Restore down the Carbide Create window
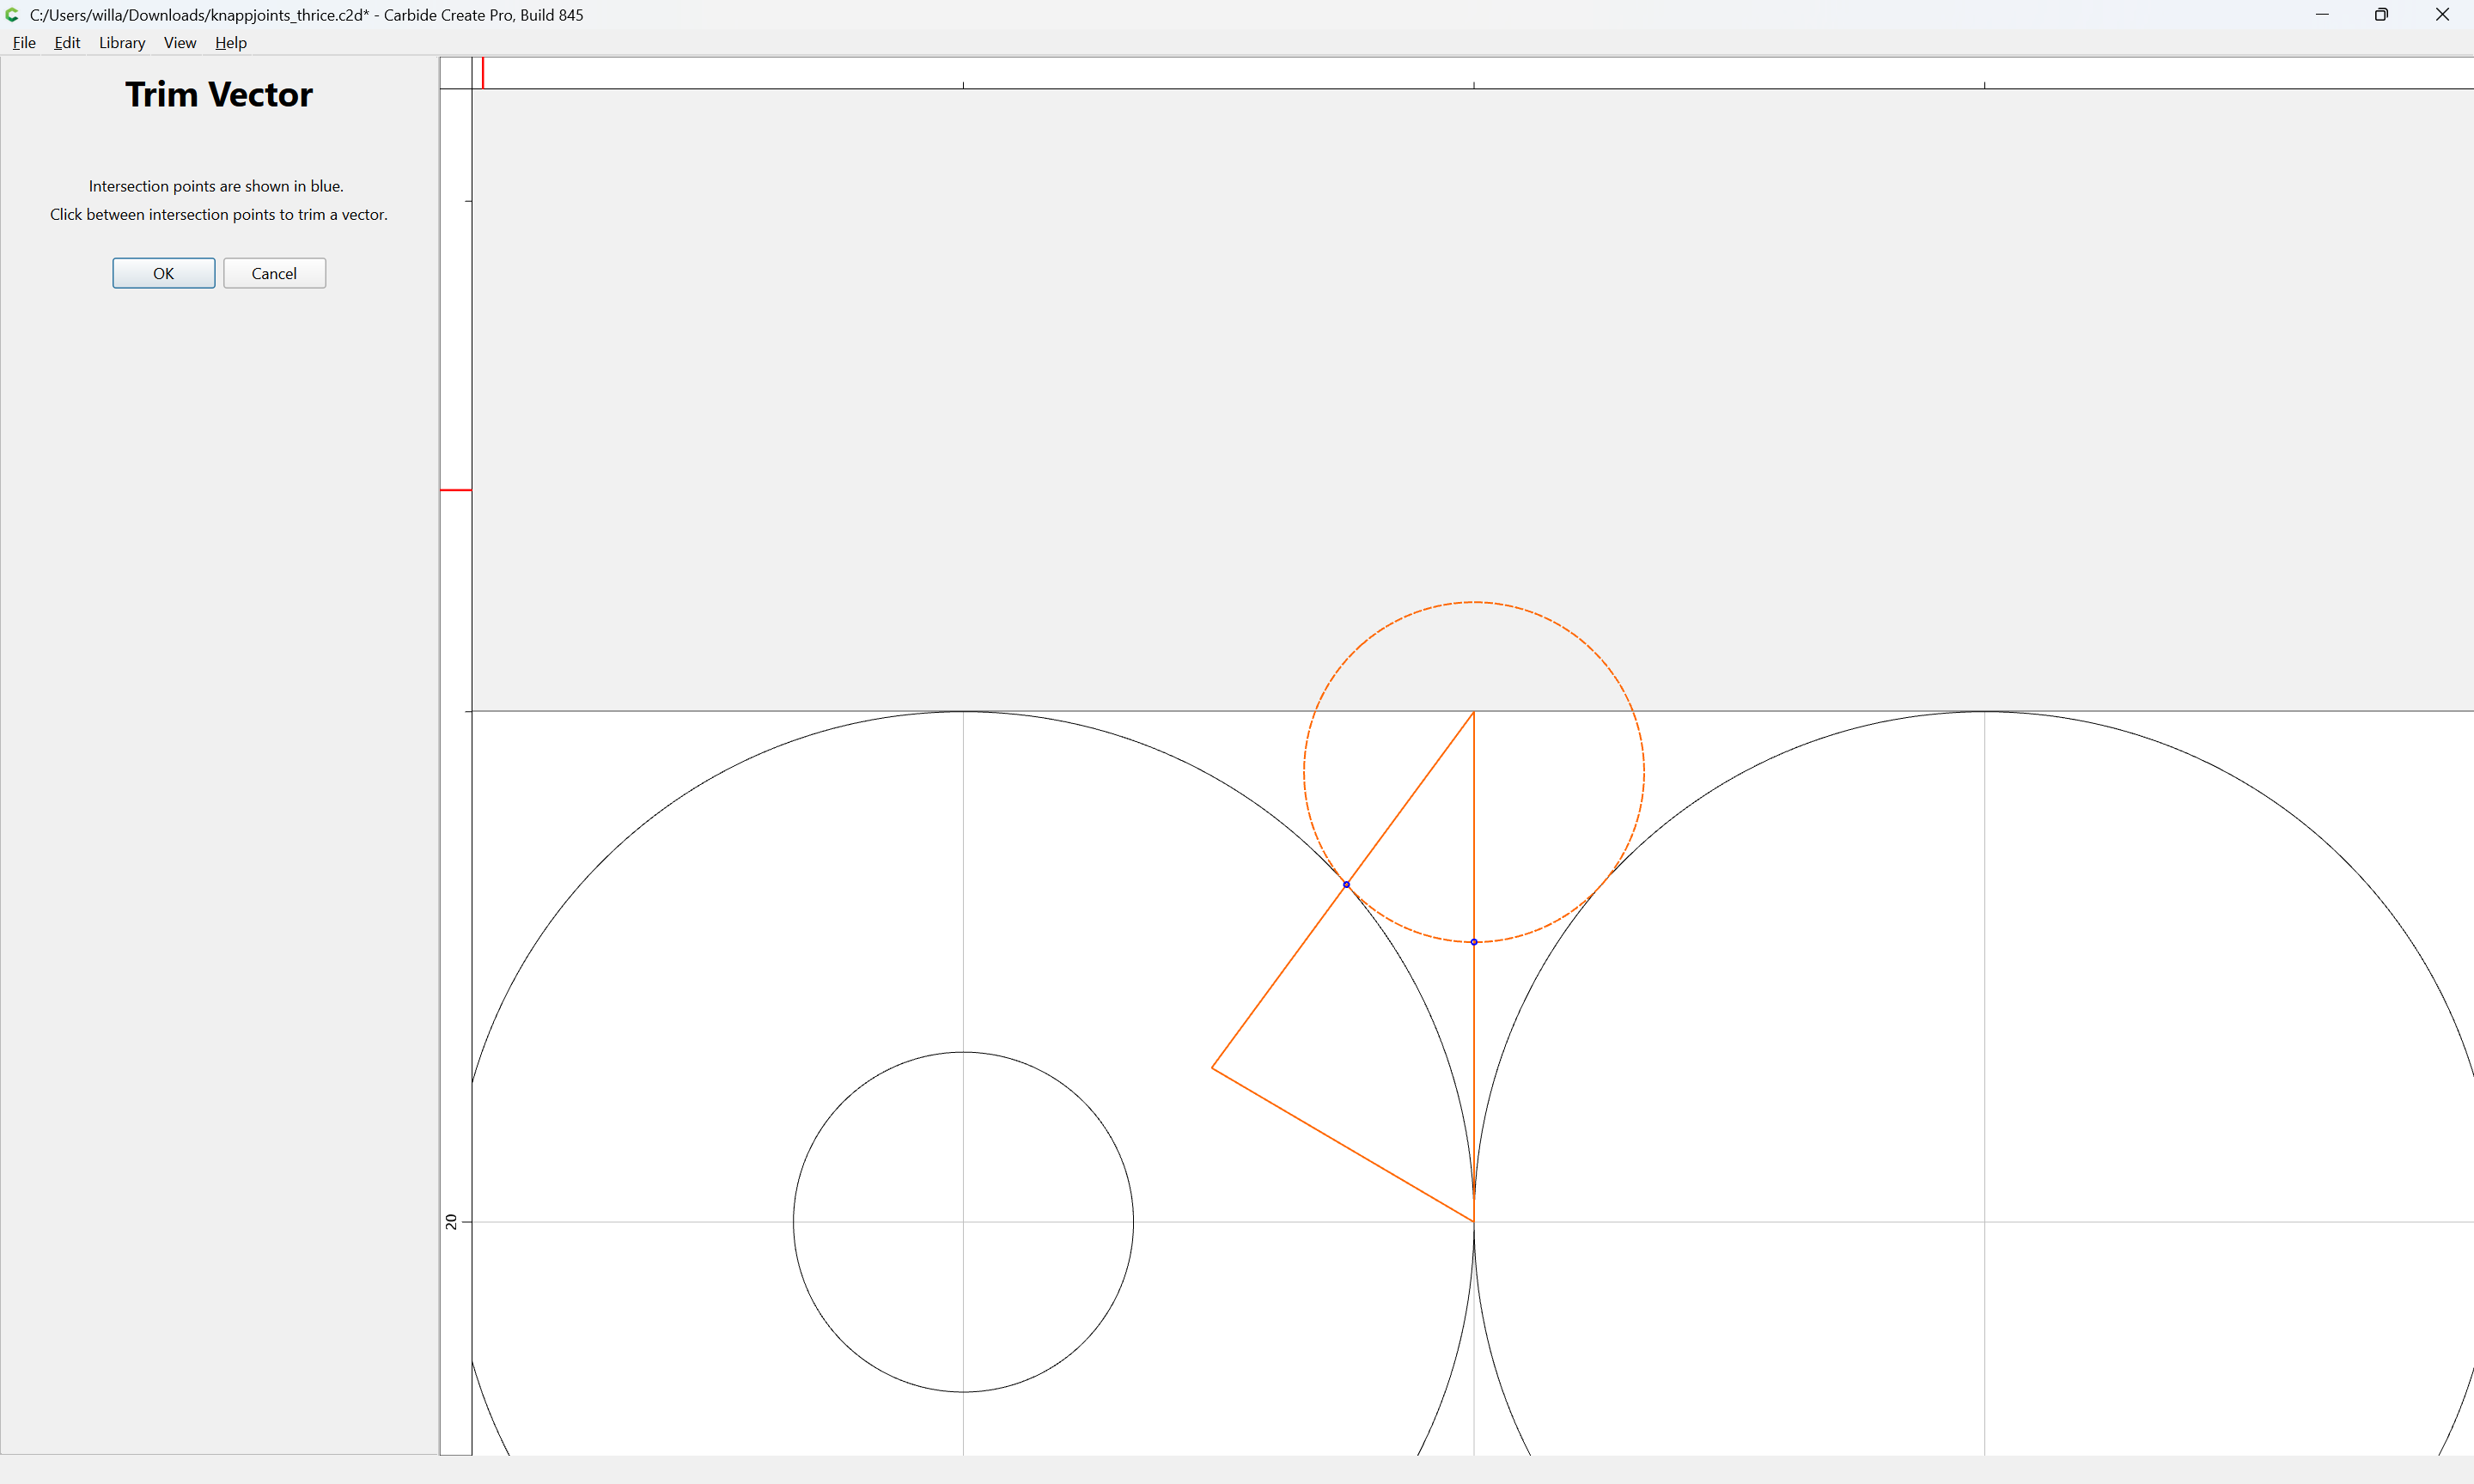Screen dimensions: 2474x1484 click(2382, 14)
